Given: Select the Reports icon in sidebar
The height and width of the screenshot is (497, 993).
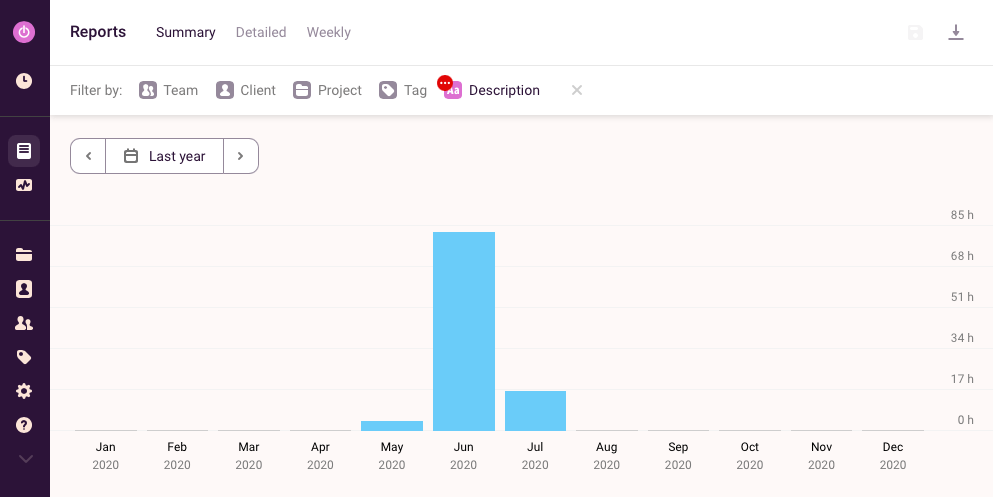Looking at the screenshot, I should [x=24, y=151].
